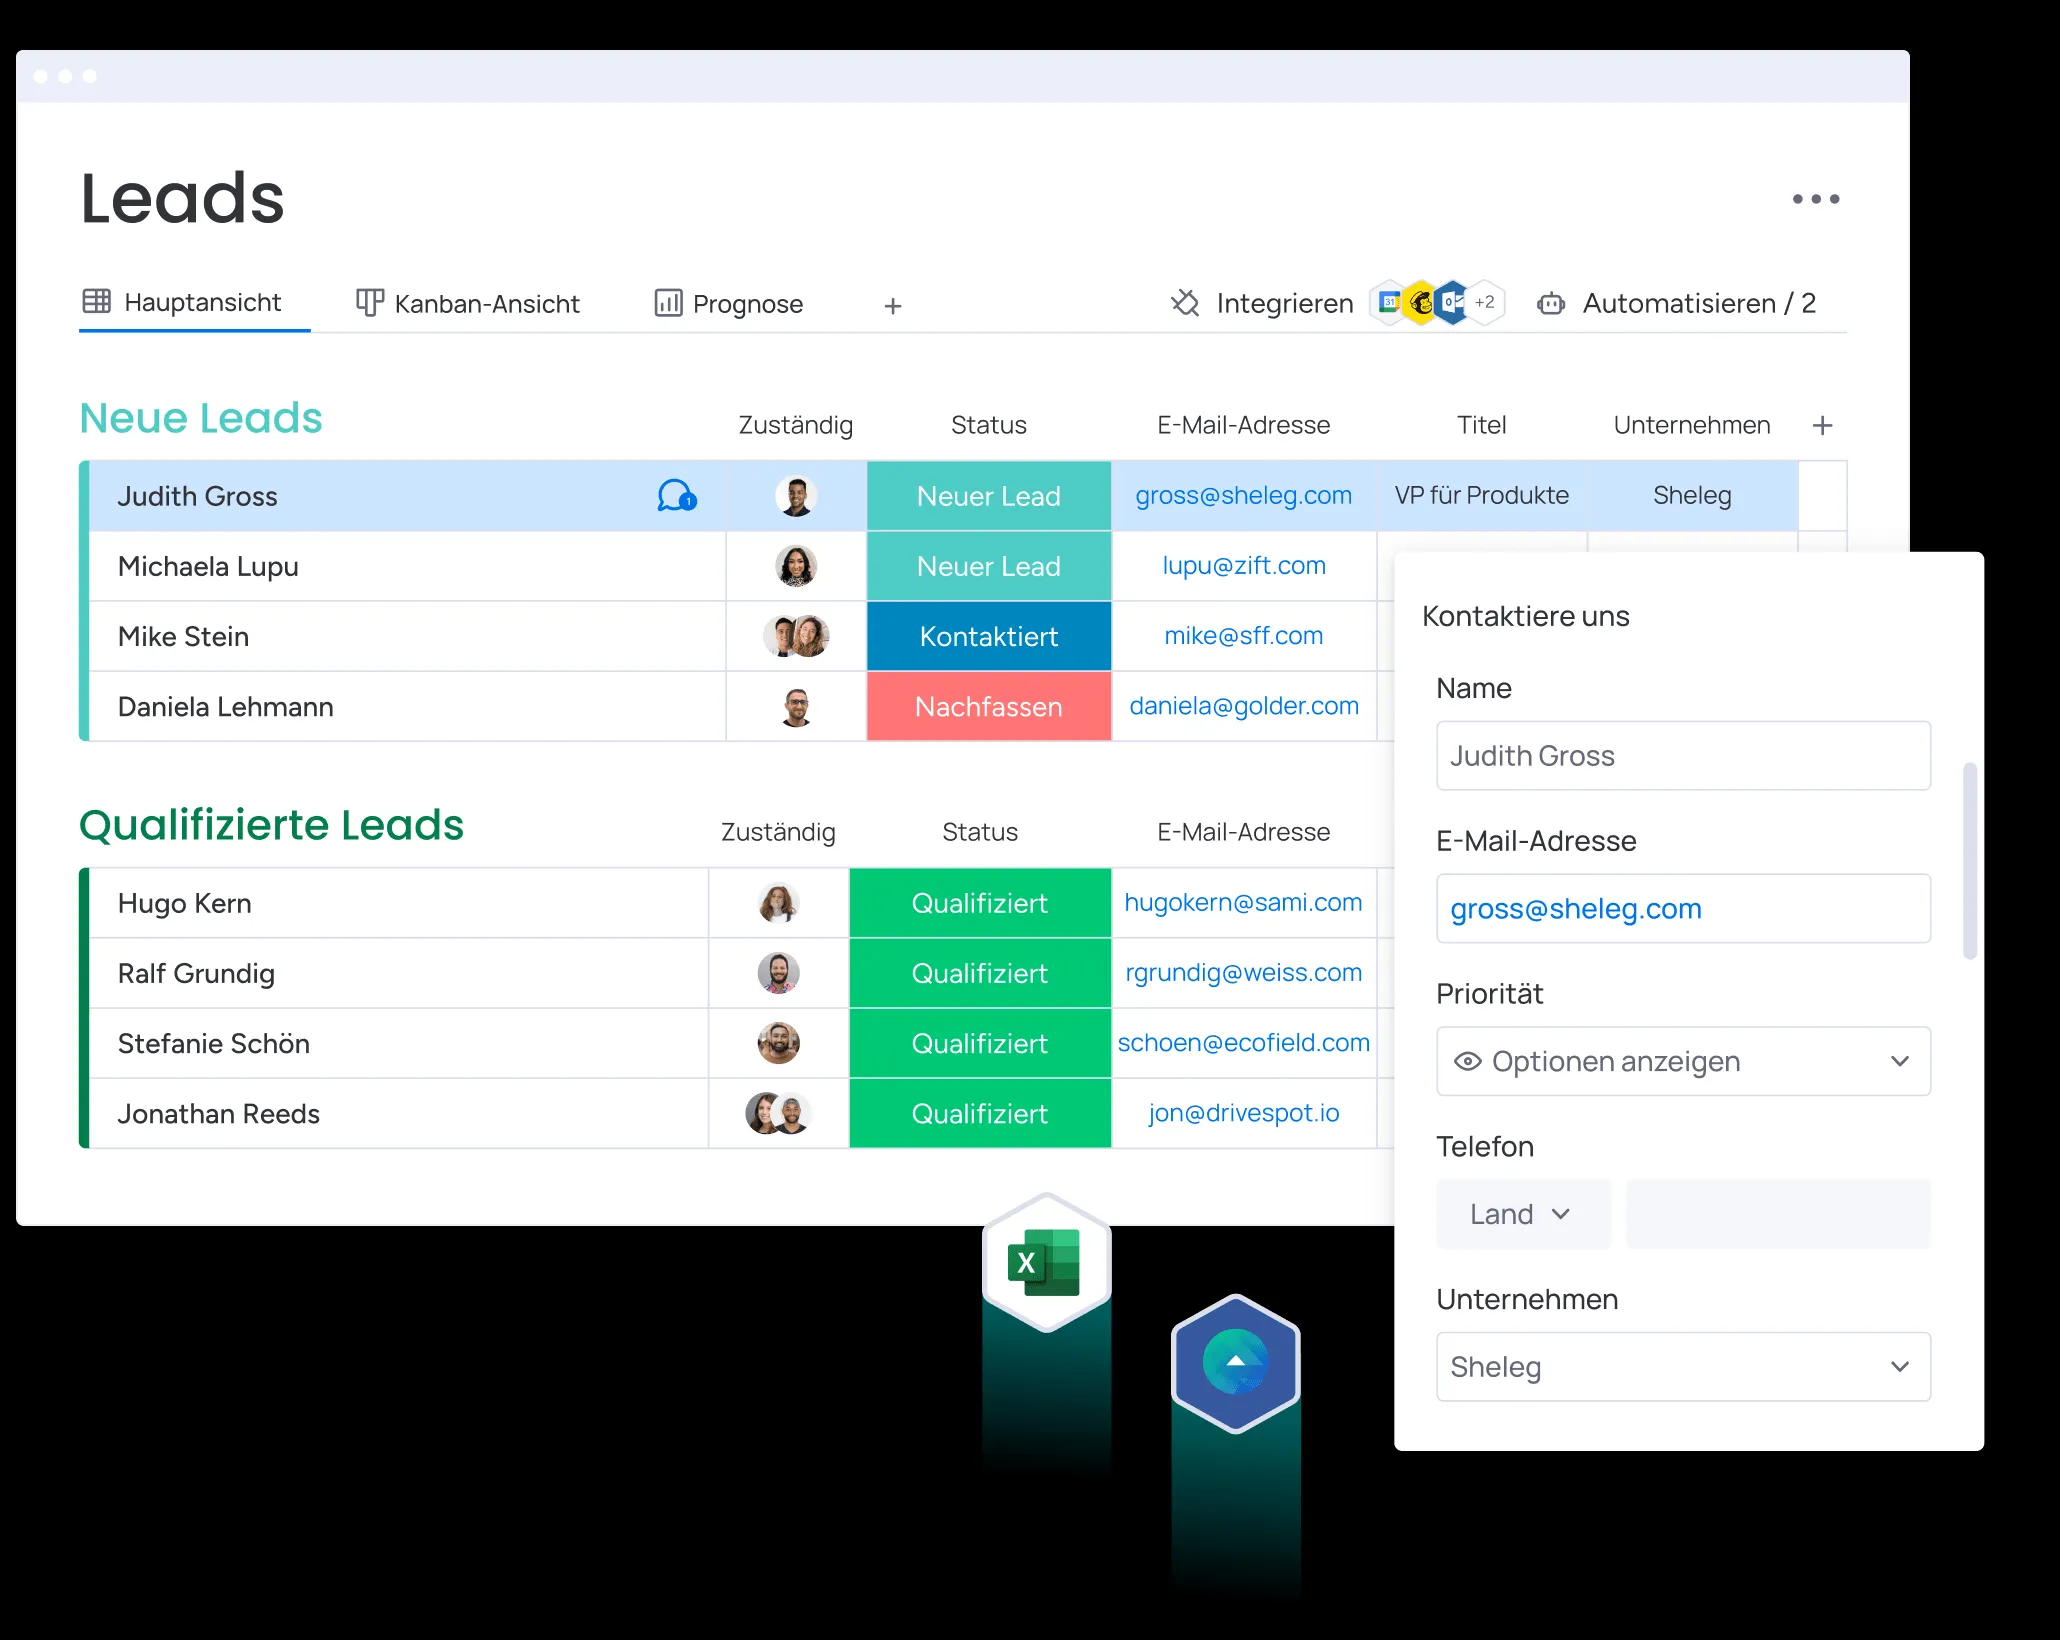Image resolution: width=2060 pixels, height=1640 pixels.
Task: Open the Land country code dropdown
Action: click(x=1521, y=1214)
